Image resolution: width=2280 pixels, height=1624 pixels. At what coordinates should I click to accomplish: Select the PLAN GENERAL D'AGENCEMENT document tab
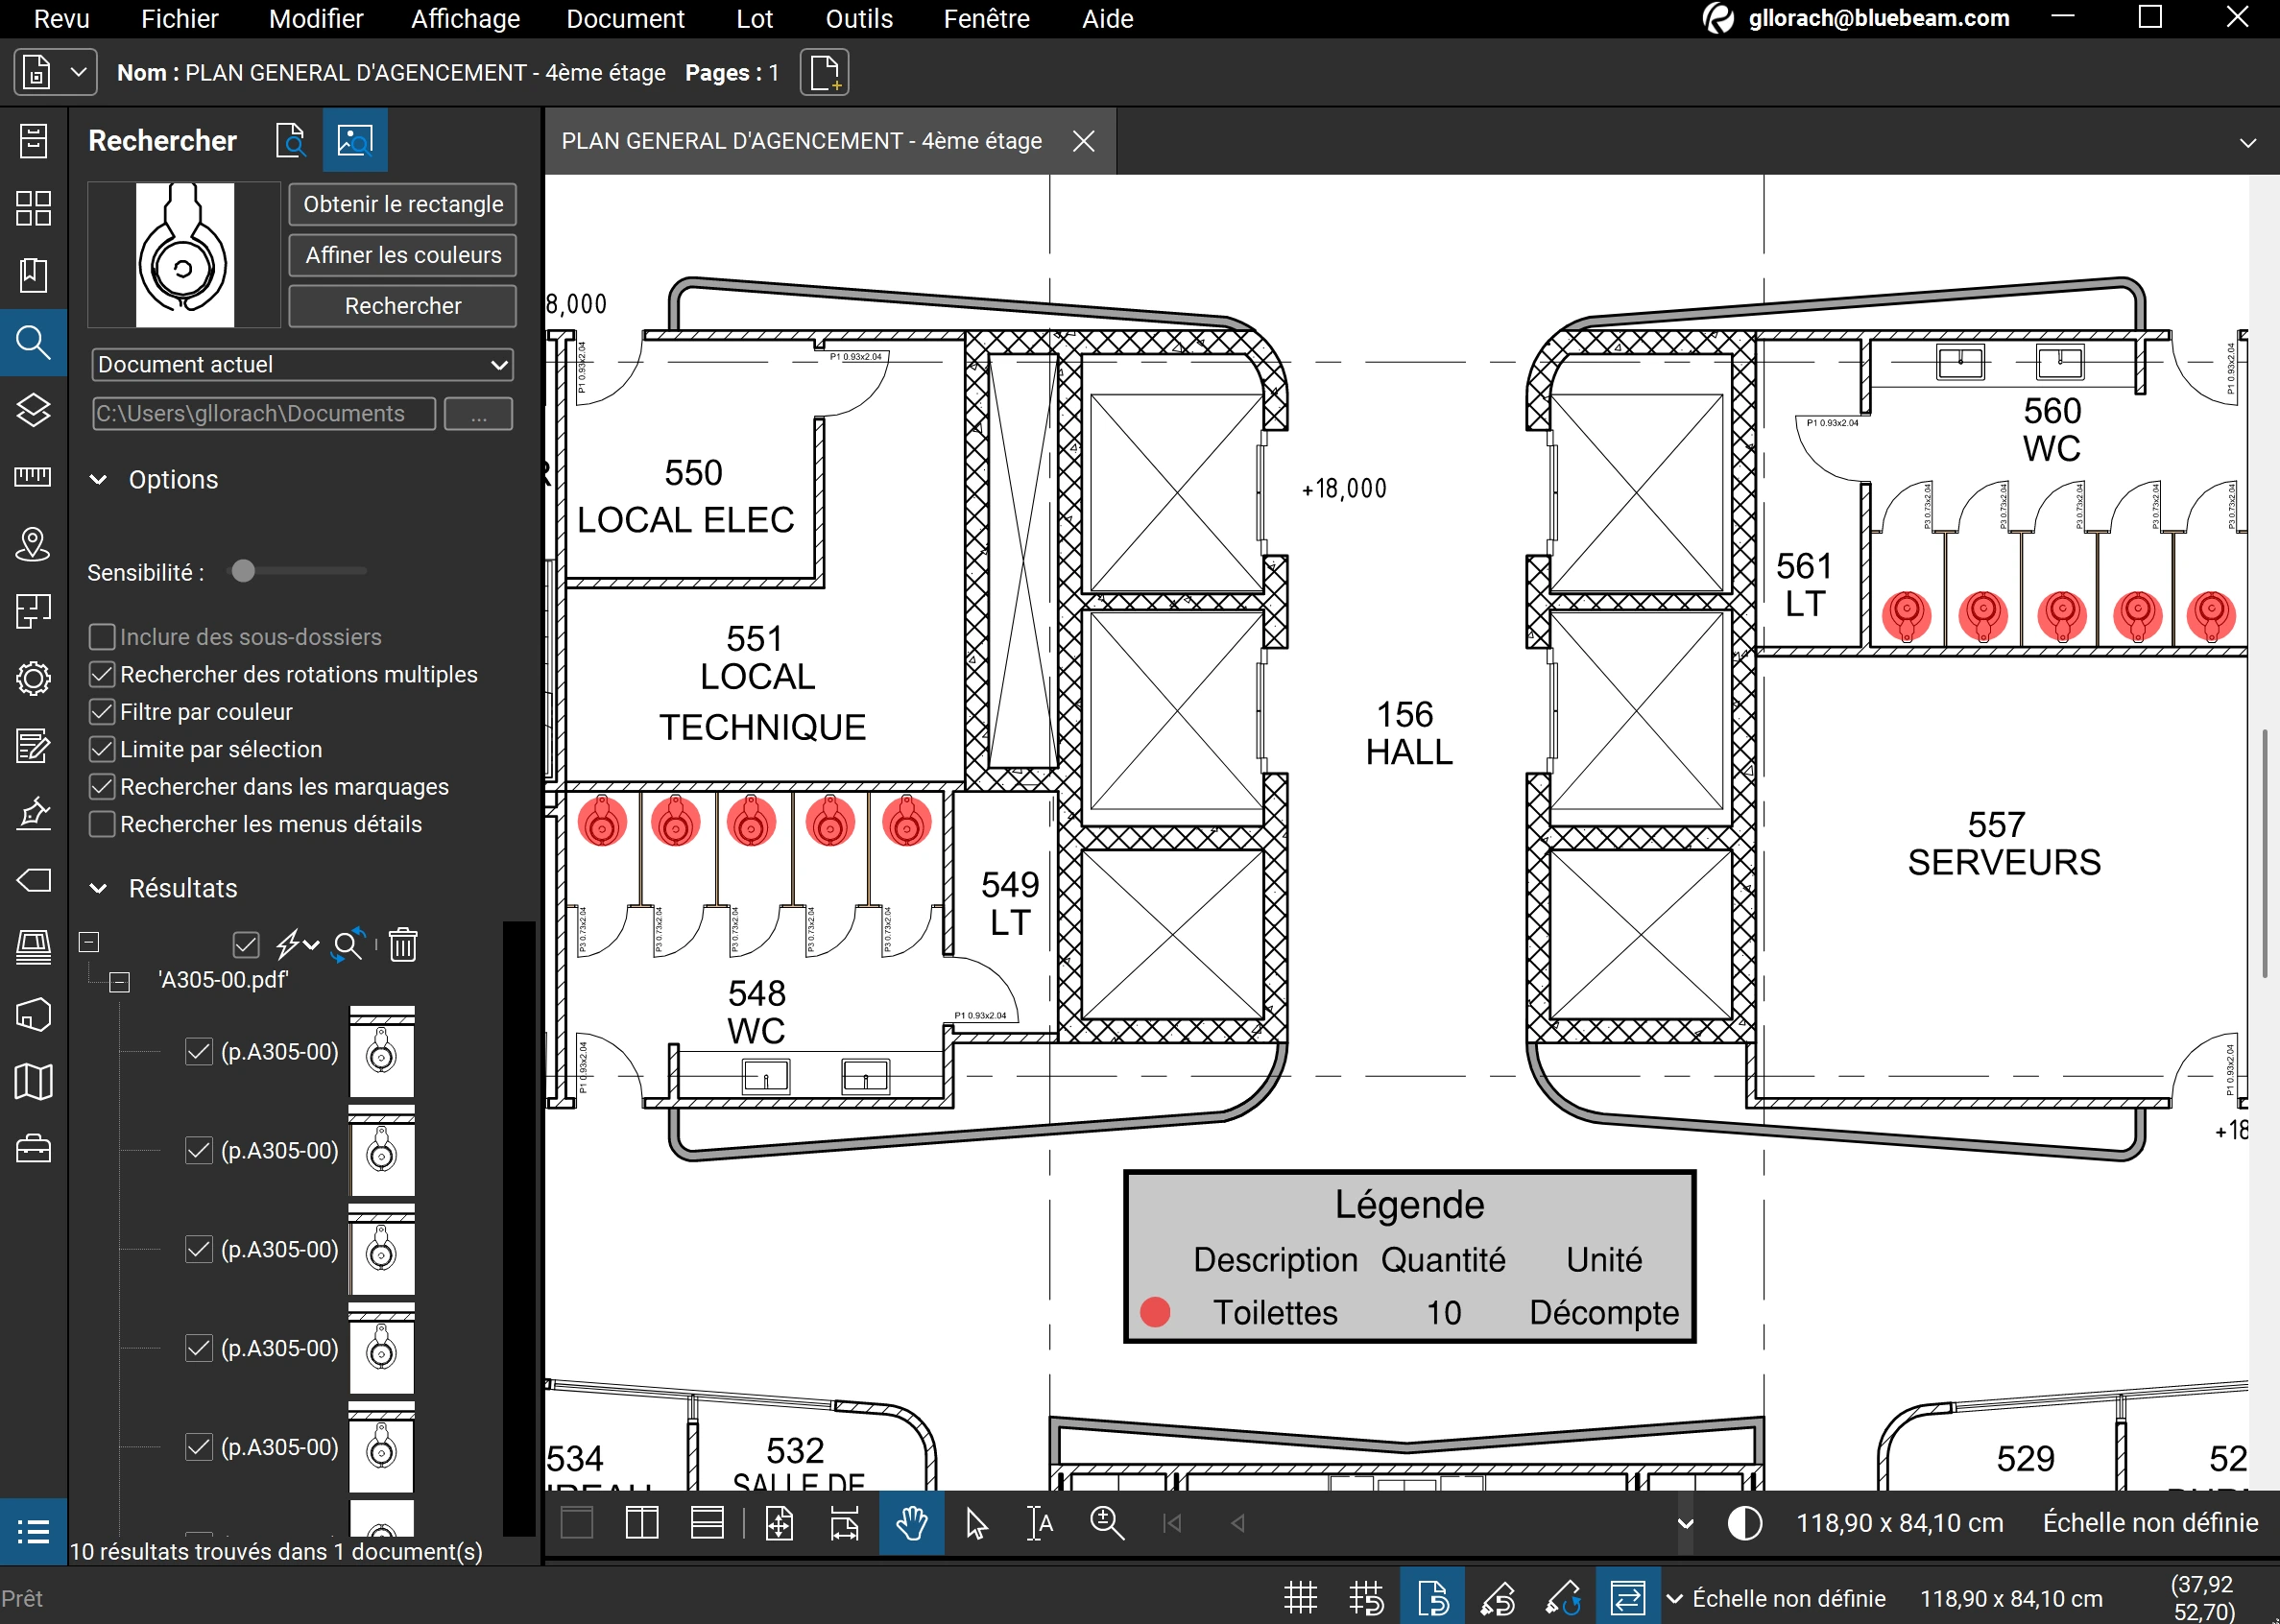(801, 141)
